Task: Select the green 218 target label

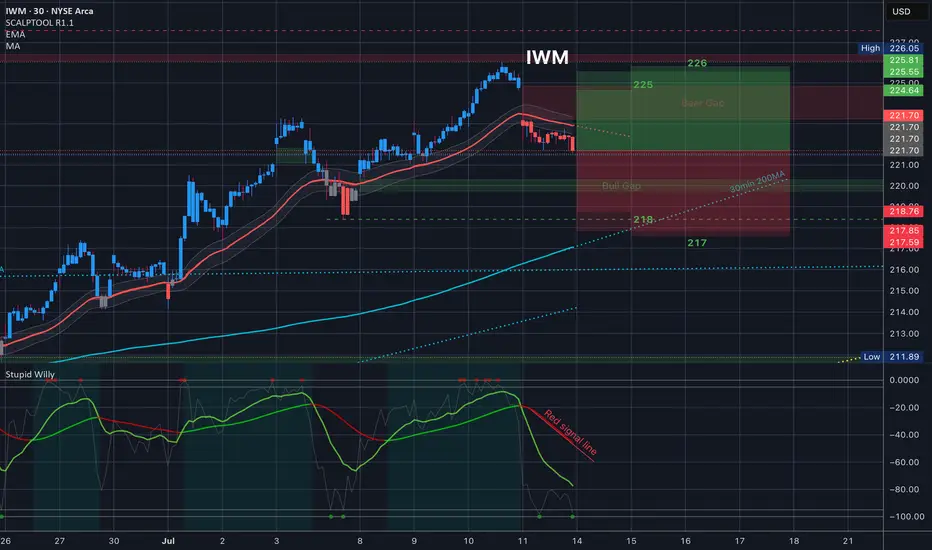Action: point(643,220)
